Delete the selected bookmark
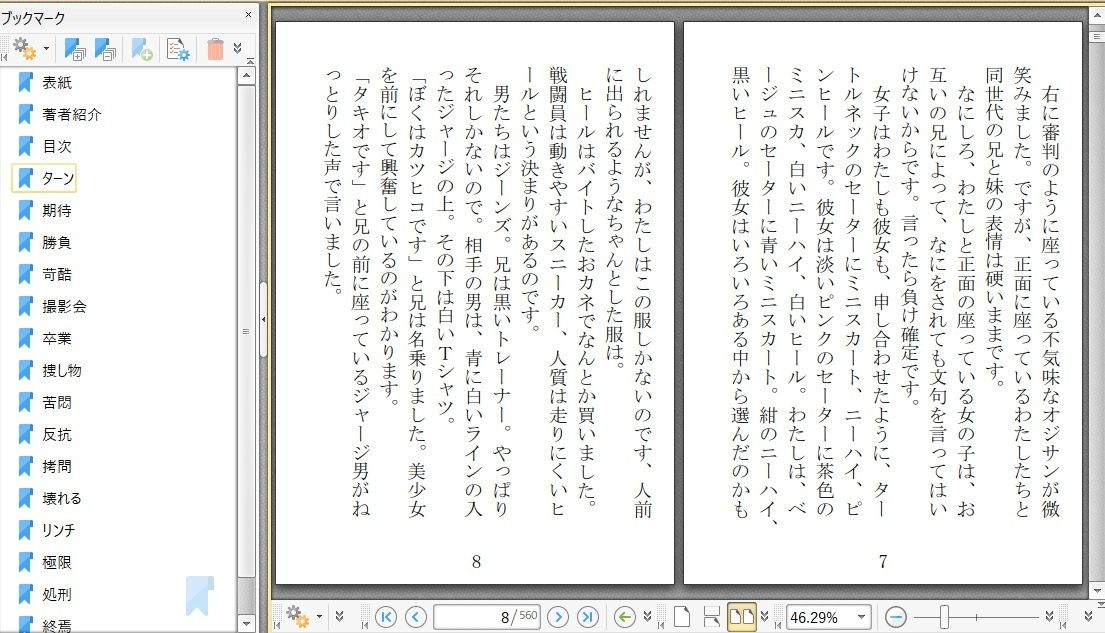 [x=215, y=48]
